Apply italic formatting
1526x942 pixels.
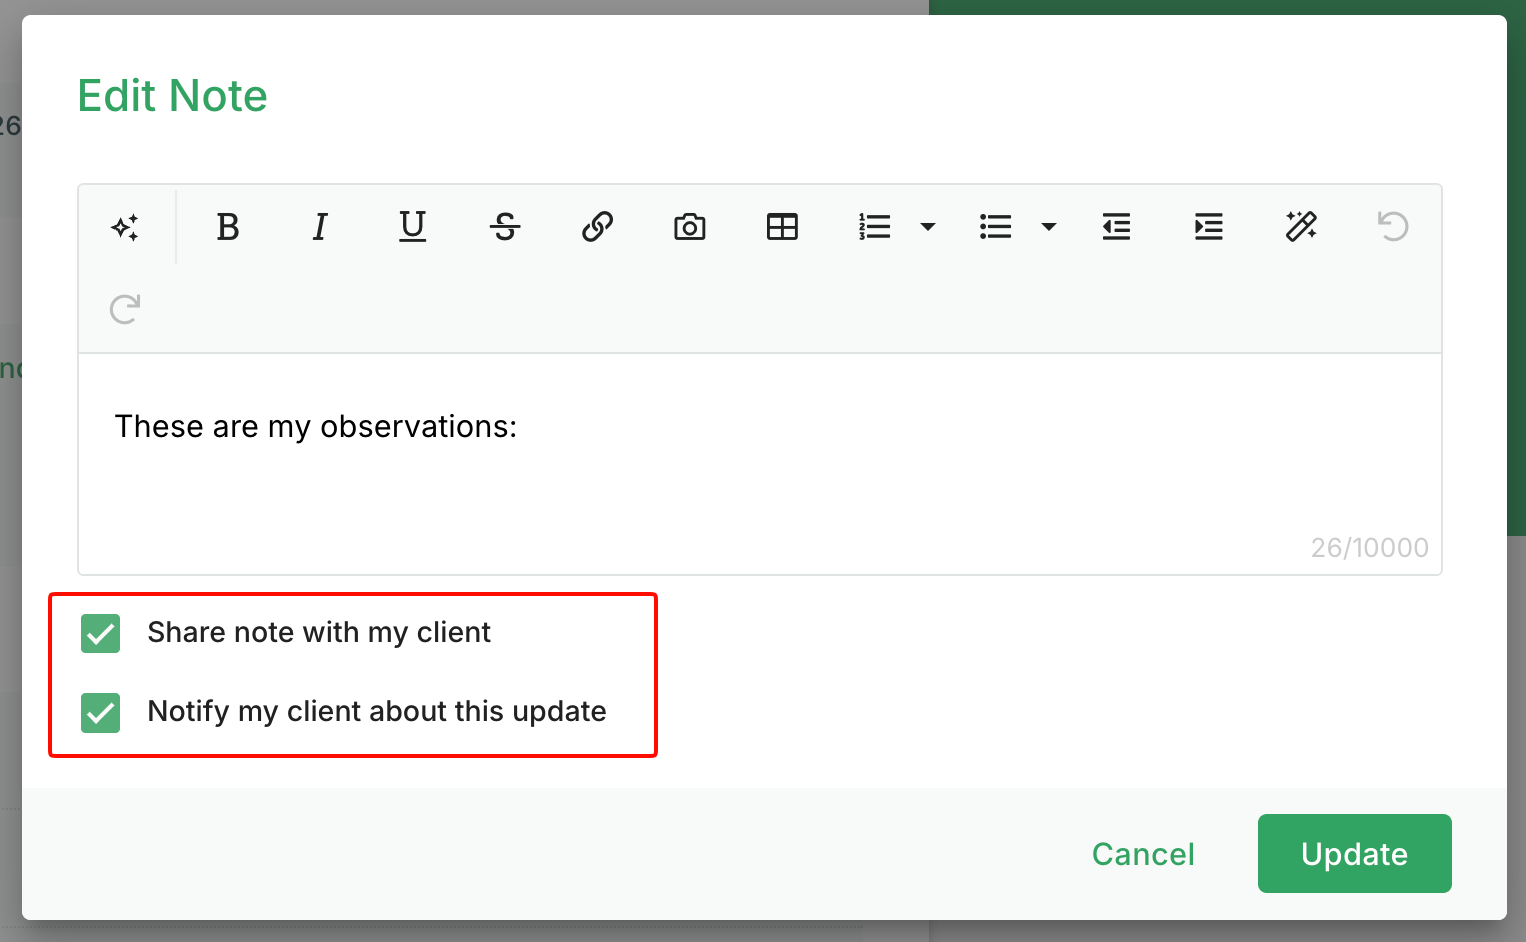click(x=320, y=227)
